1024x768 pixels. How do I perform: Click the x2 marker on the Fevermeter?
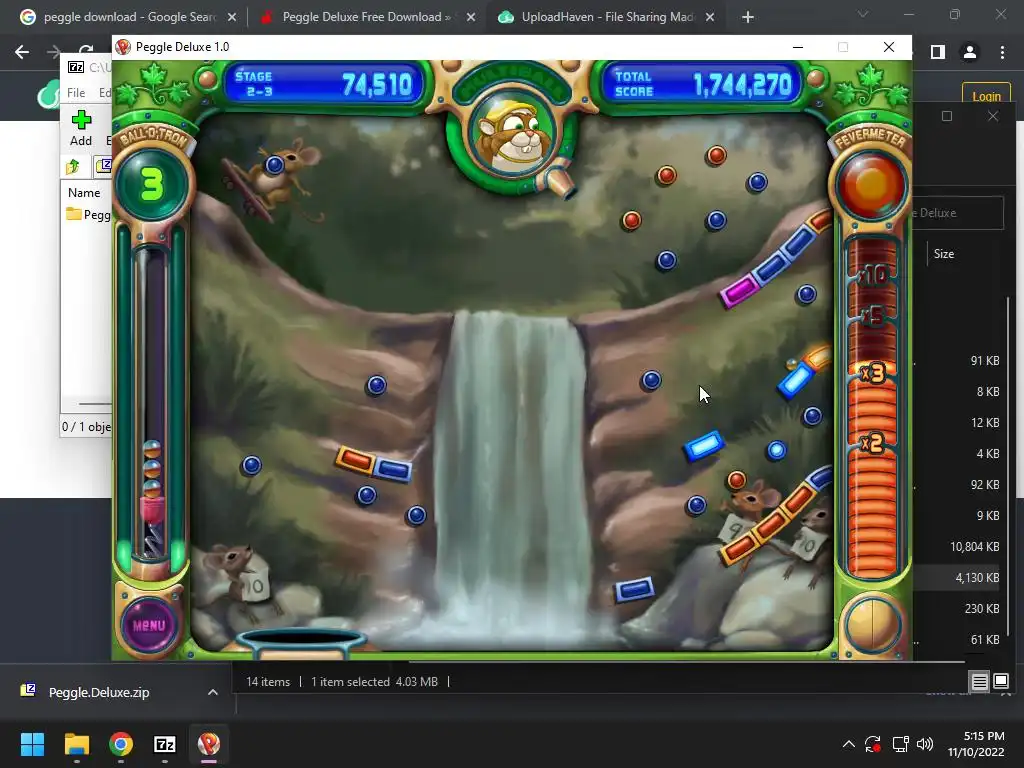pos(873,443)
